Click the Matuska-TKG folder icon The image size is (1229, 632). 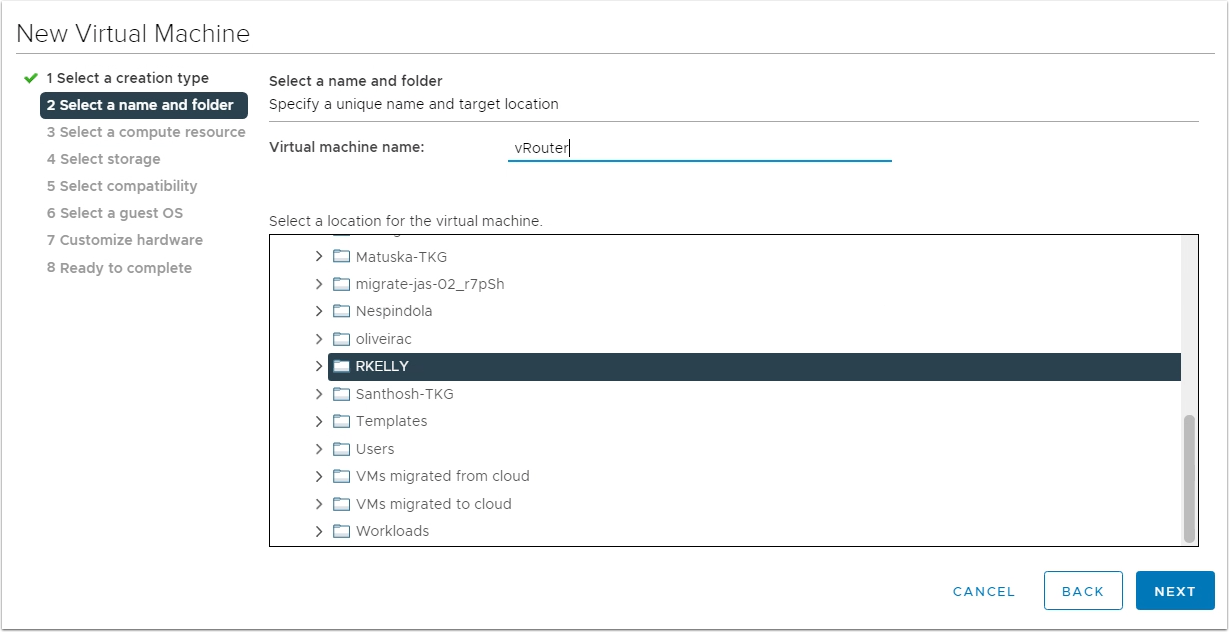pos(341,257)
